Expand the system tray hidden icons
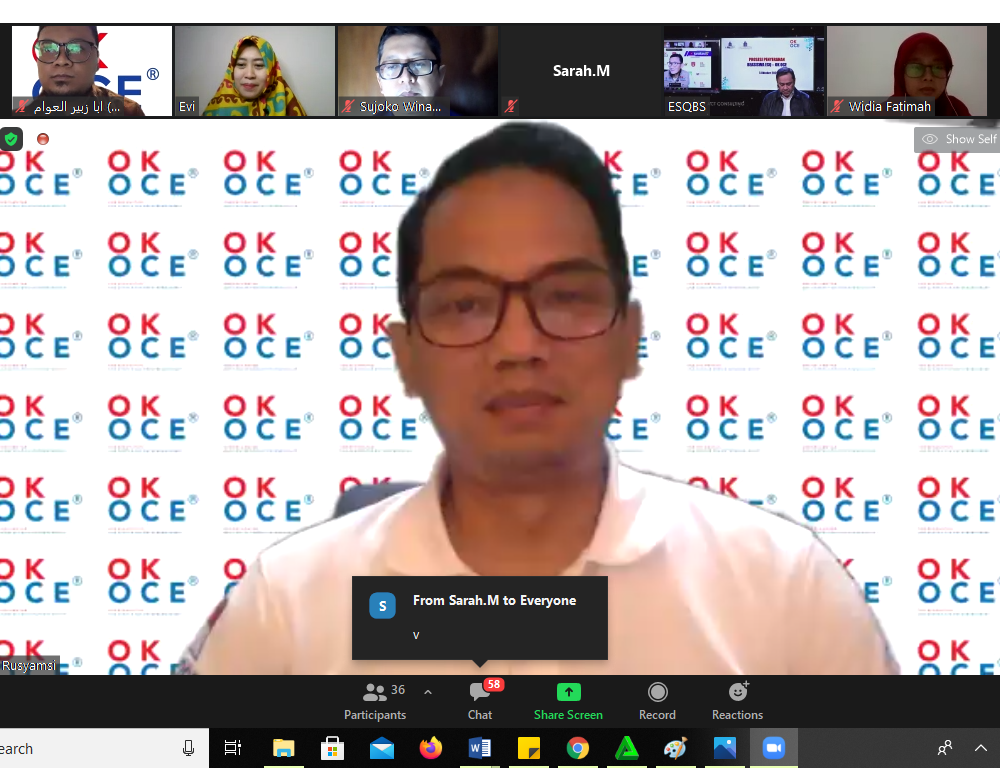The height and width of the screenshot is (768, 1000). click(x=982, y=748)
